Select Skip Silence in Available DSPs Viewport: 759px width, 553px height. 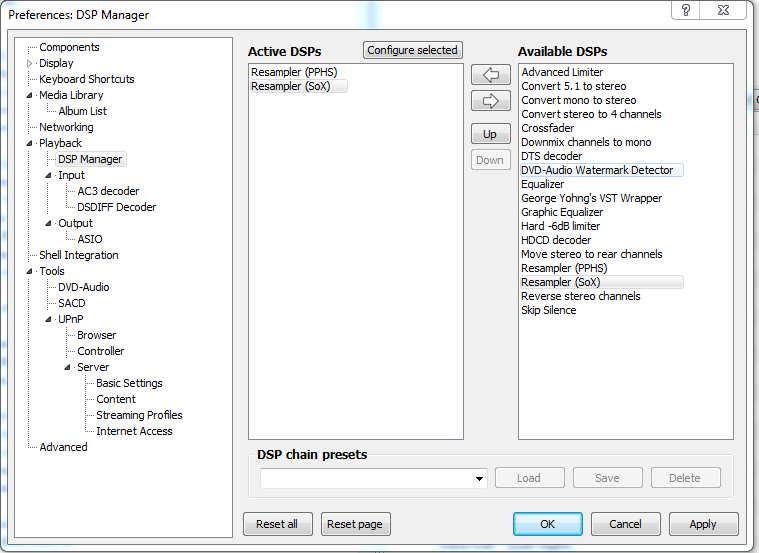tap(548, 310)
